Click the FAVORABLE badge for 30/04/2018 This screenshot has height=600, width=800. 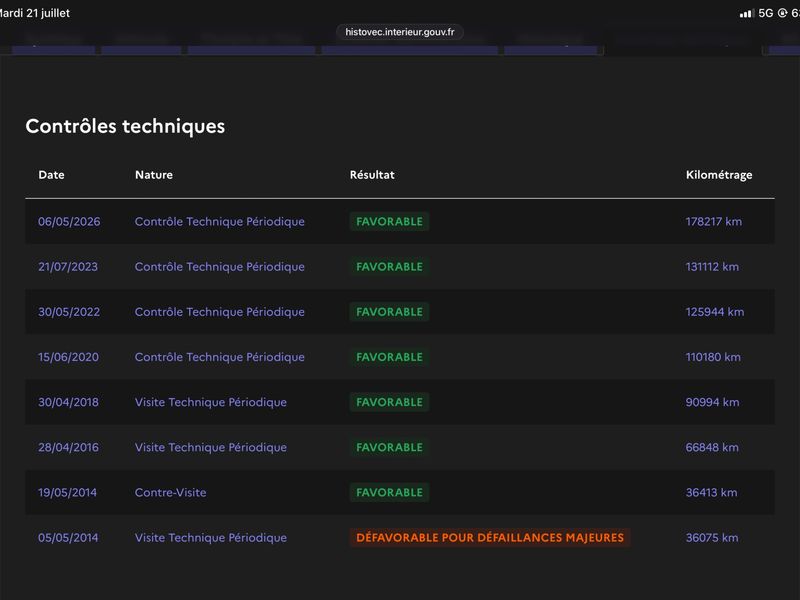(x=389, y=403)
